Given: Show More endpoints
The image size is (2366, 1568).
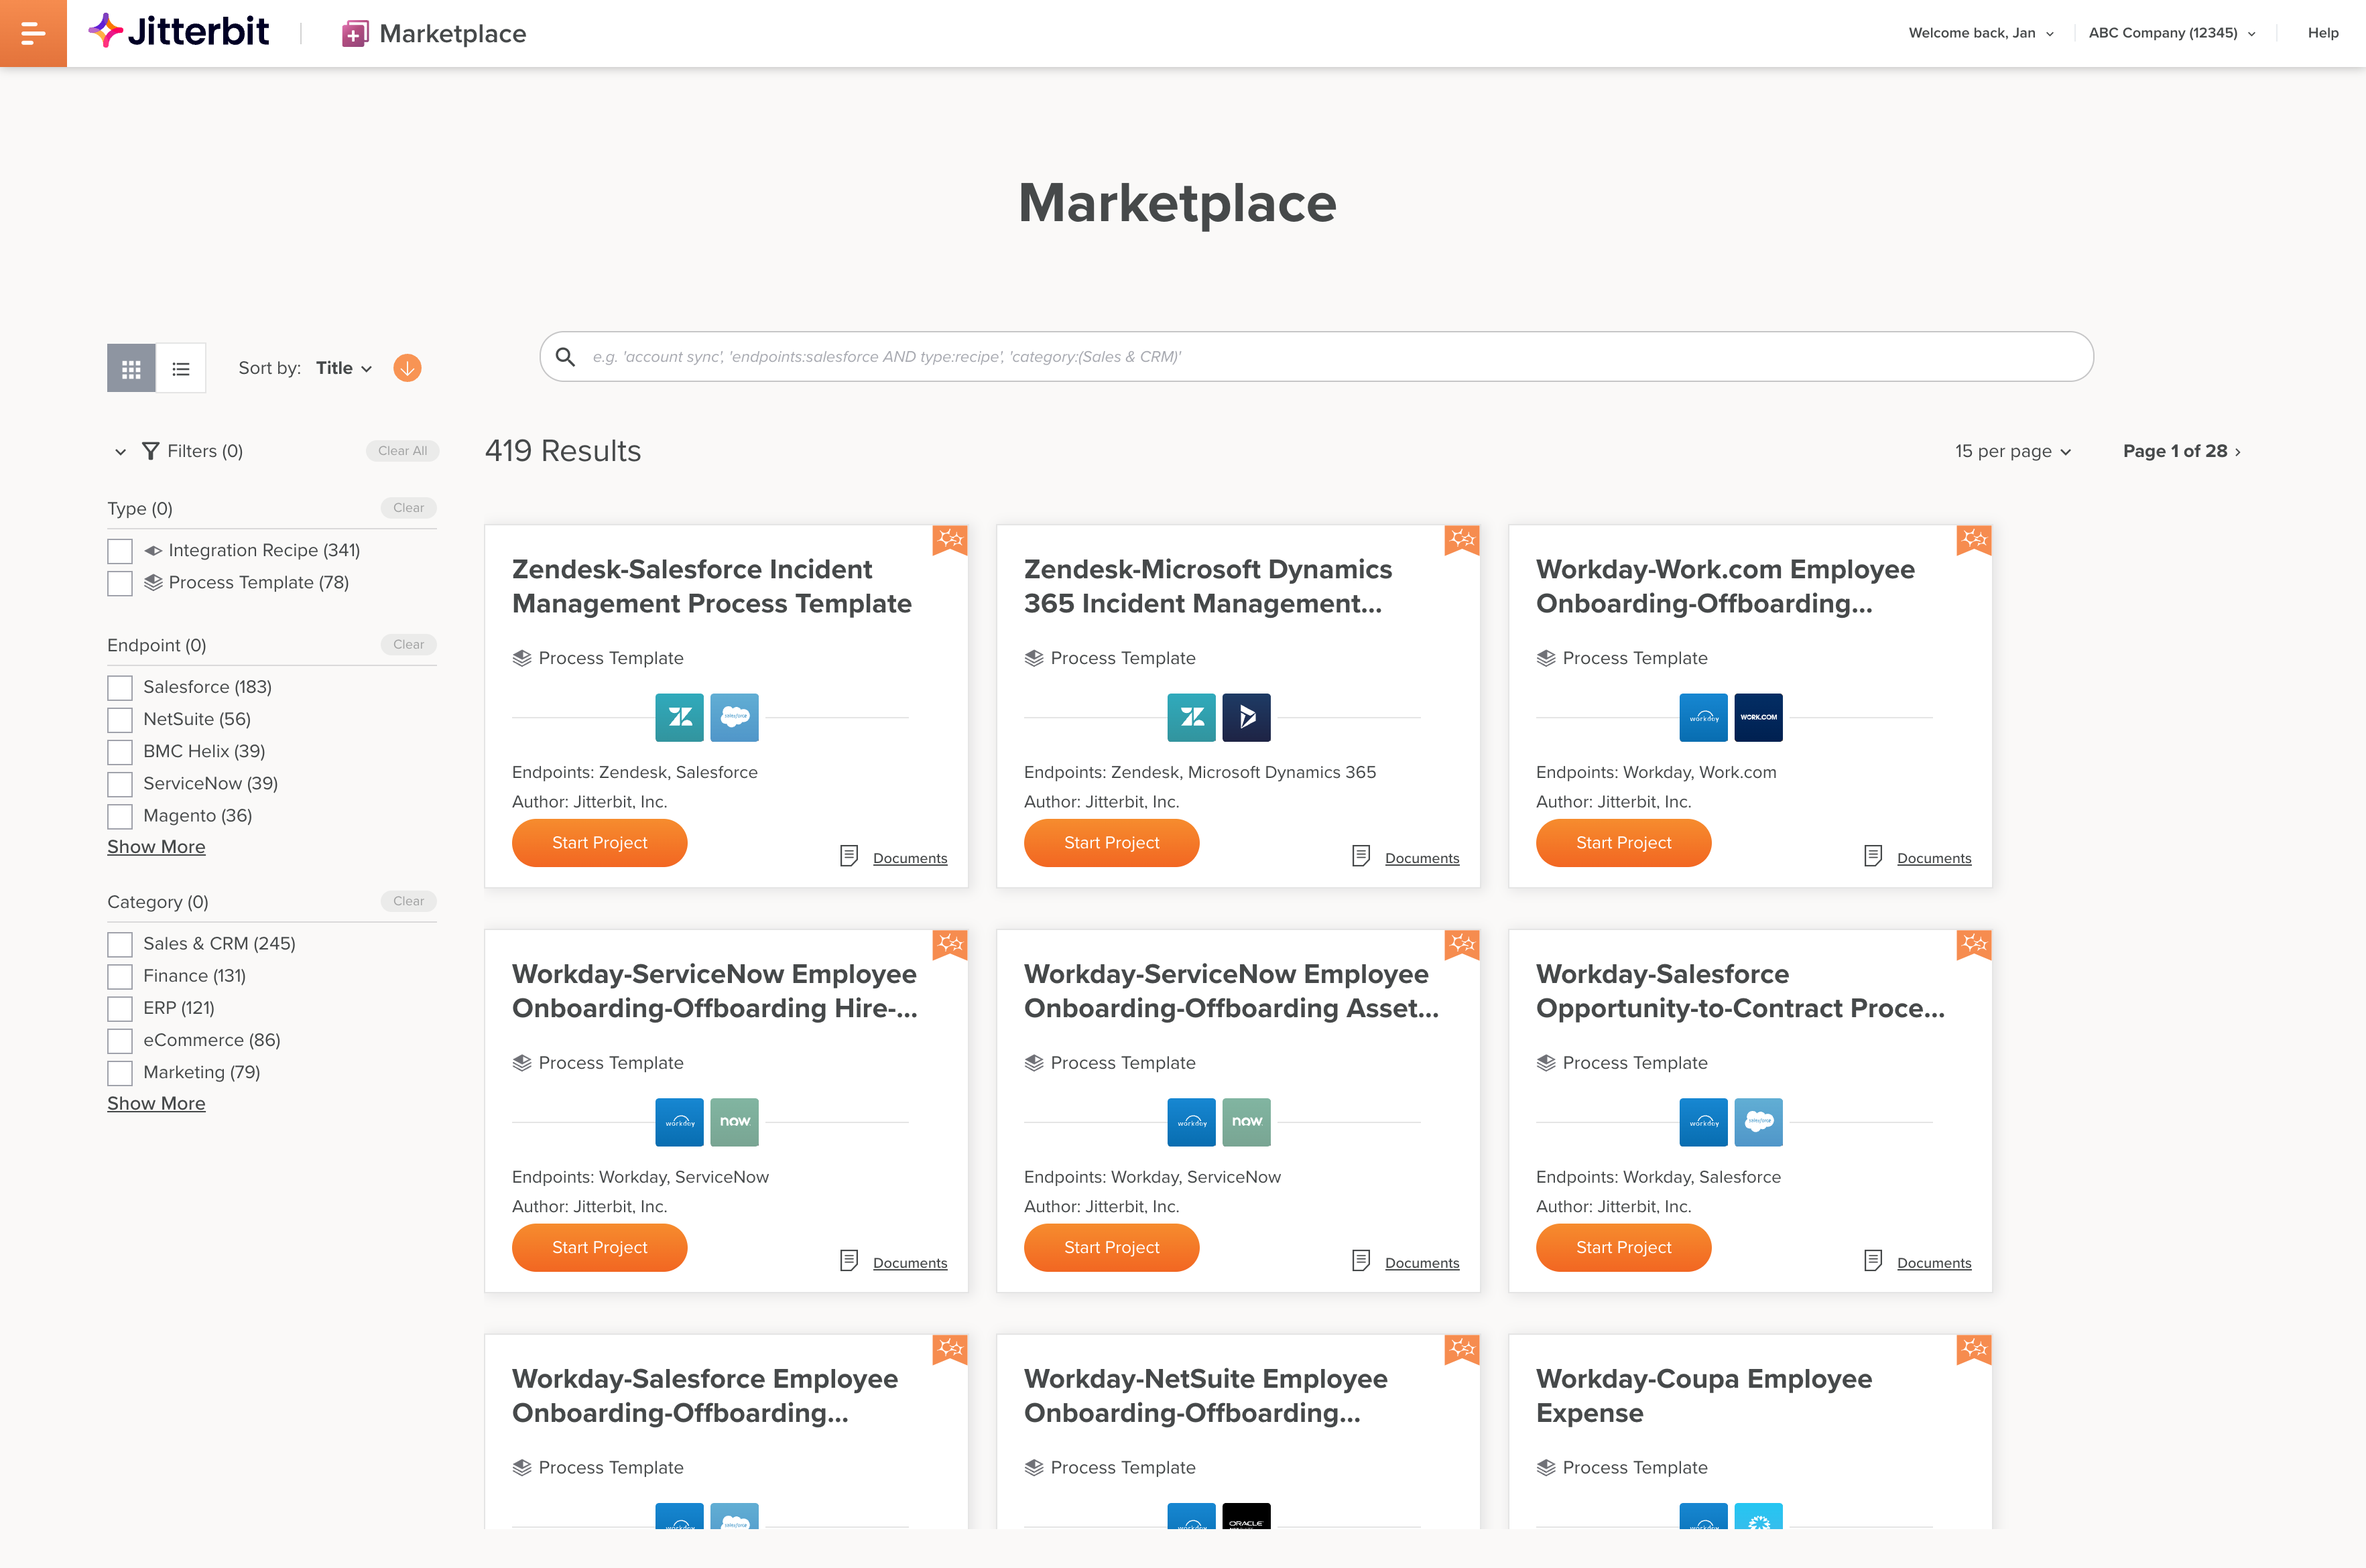Looking at the screenshot, I should [x=156, y=847].
